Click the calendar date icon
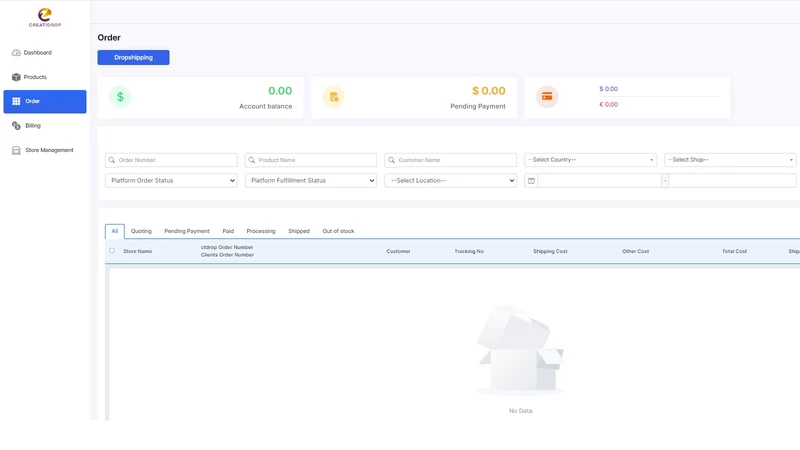 531,181
